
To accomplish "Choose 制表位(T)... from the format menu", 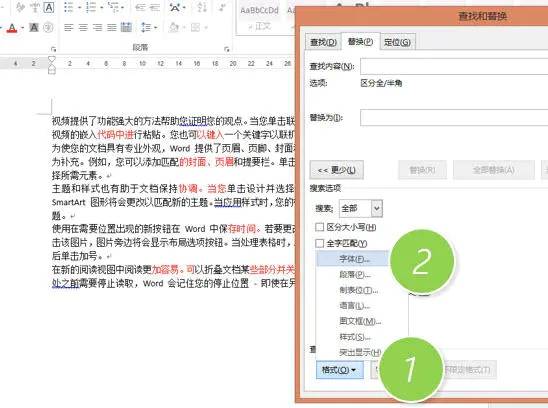I will tap(359, 290).
